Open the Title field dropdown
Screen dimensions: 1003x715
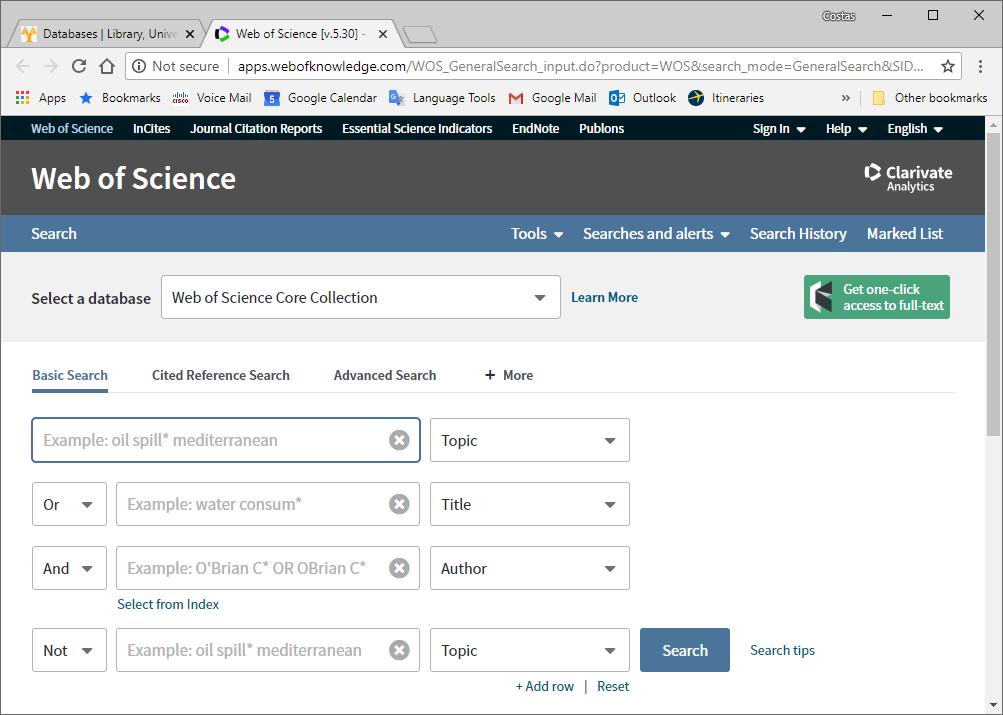(530, 504)
